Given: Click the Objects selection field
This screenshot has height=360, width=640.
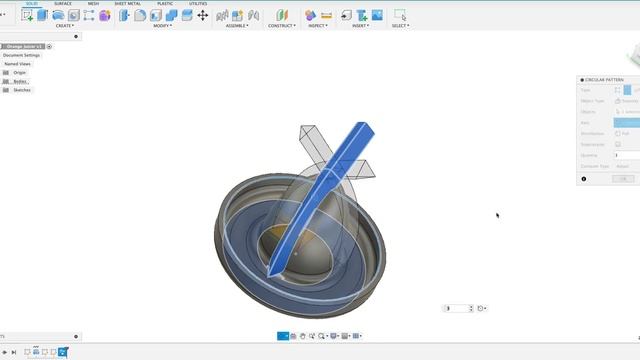Looking at the screenshot, I should [627, 111].
